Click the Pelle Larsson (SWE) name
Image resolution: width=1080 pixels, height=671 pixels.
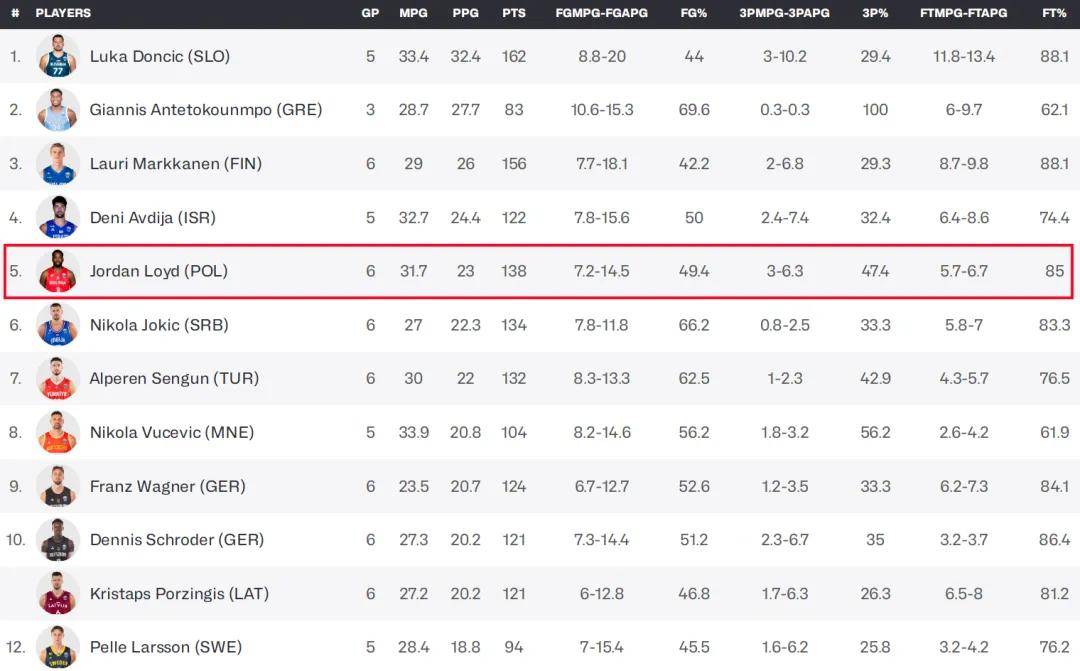coord(165,647)
